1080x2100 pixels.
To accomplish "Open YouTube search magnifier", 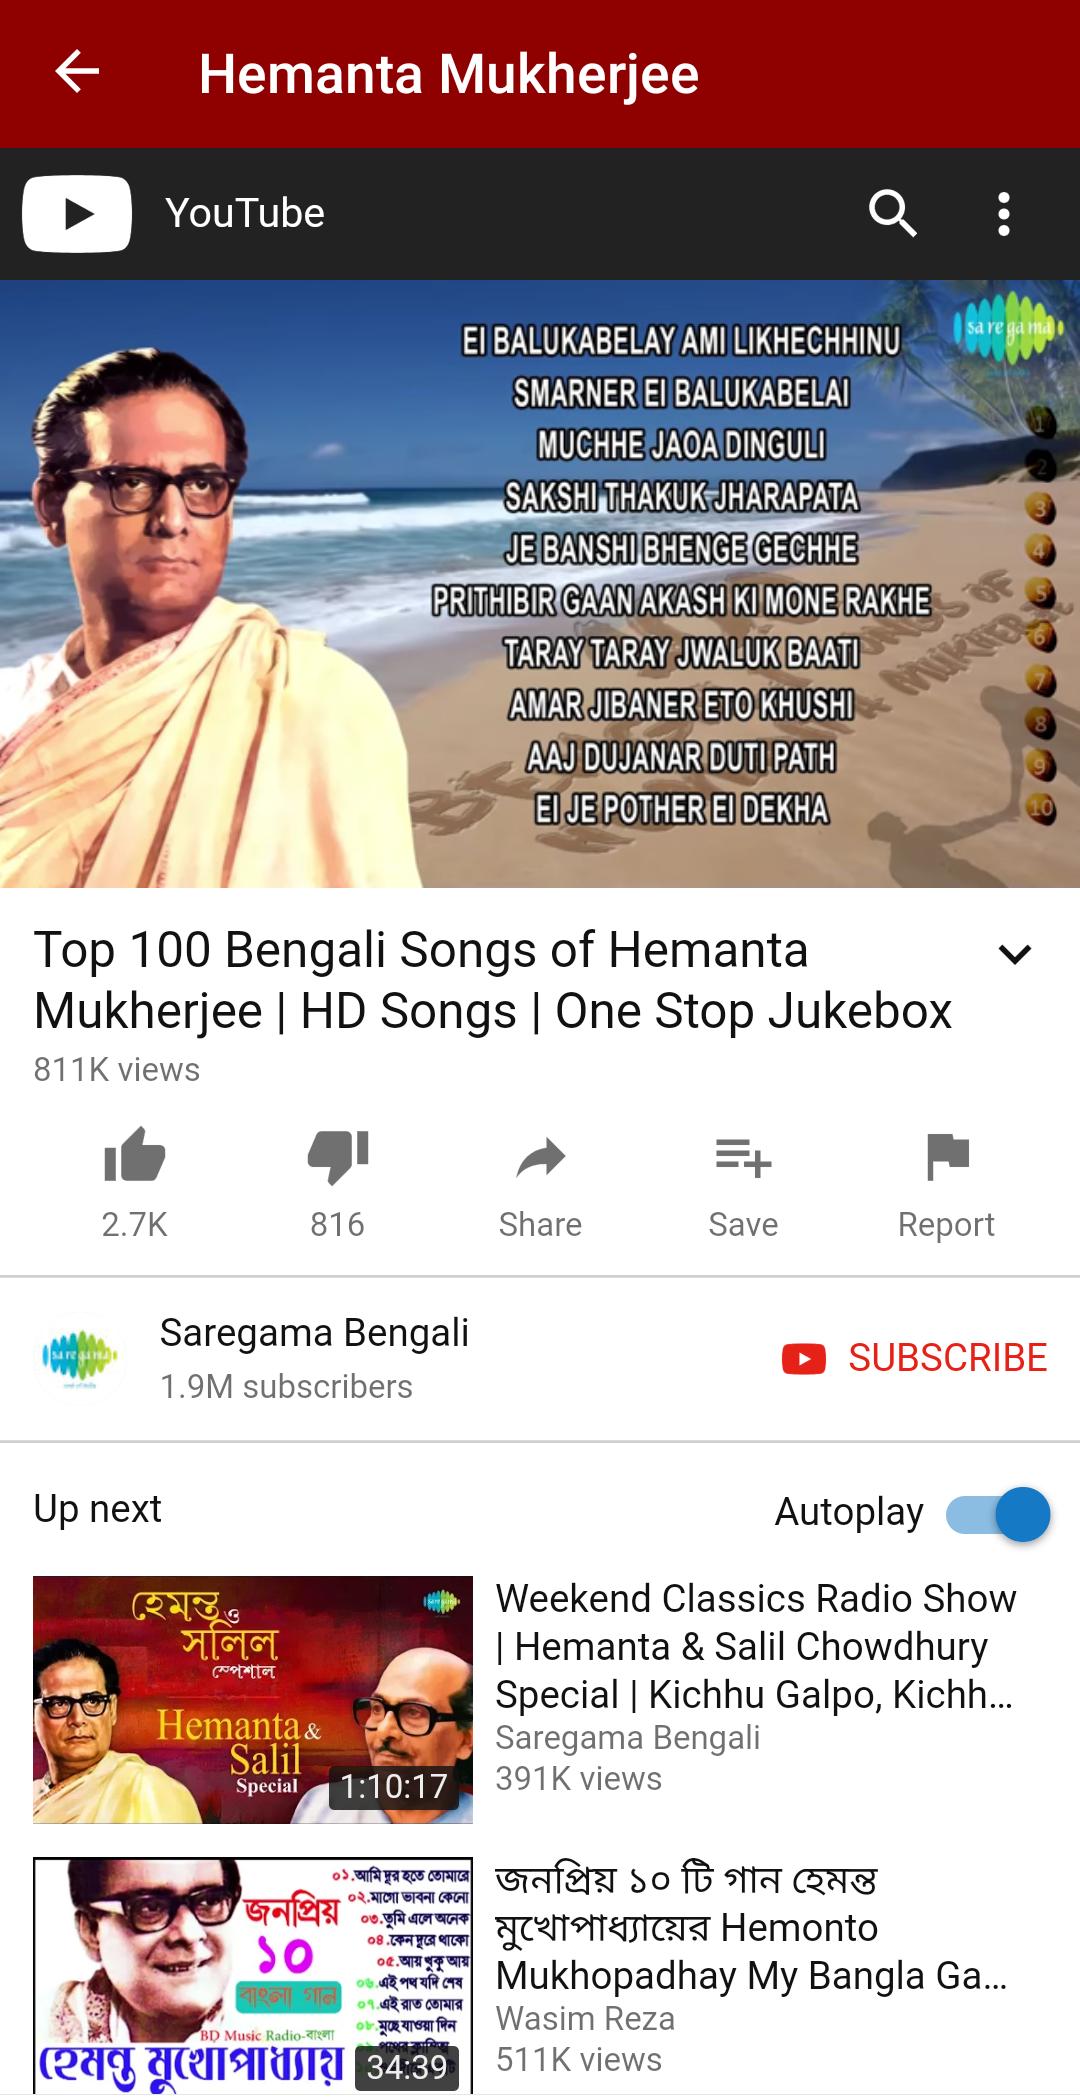I will (x=893, y=213).
